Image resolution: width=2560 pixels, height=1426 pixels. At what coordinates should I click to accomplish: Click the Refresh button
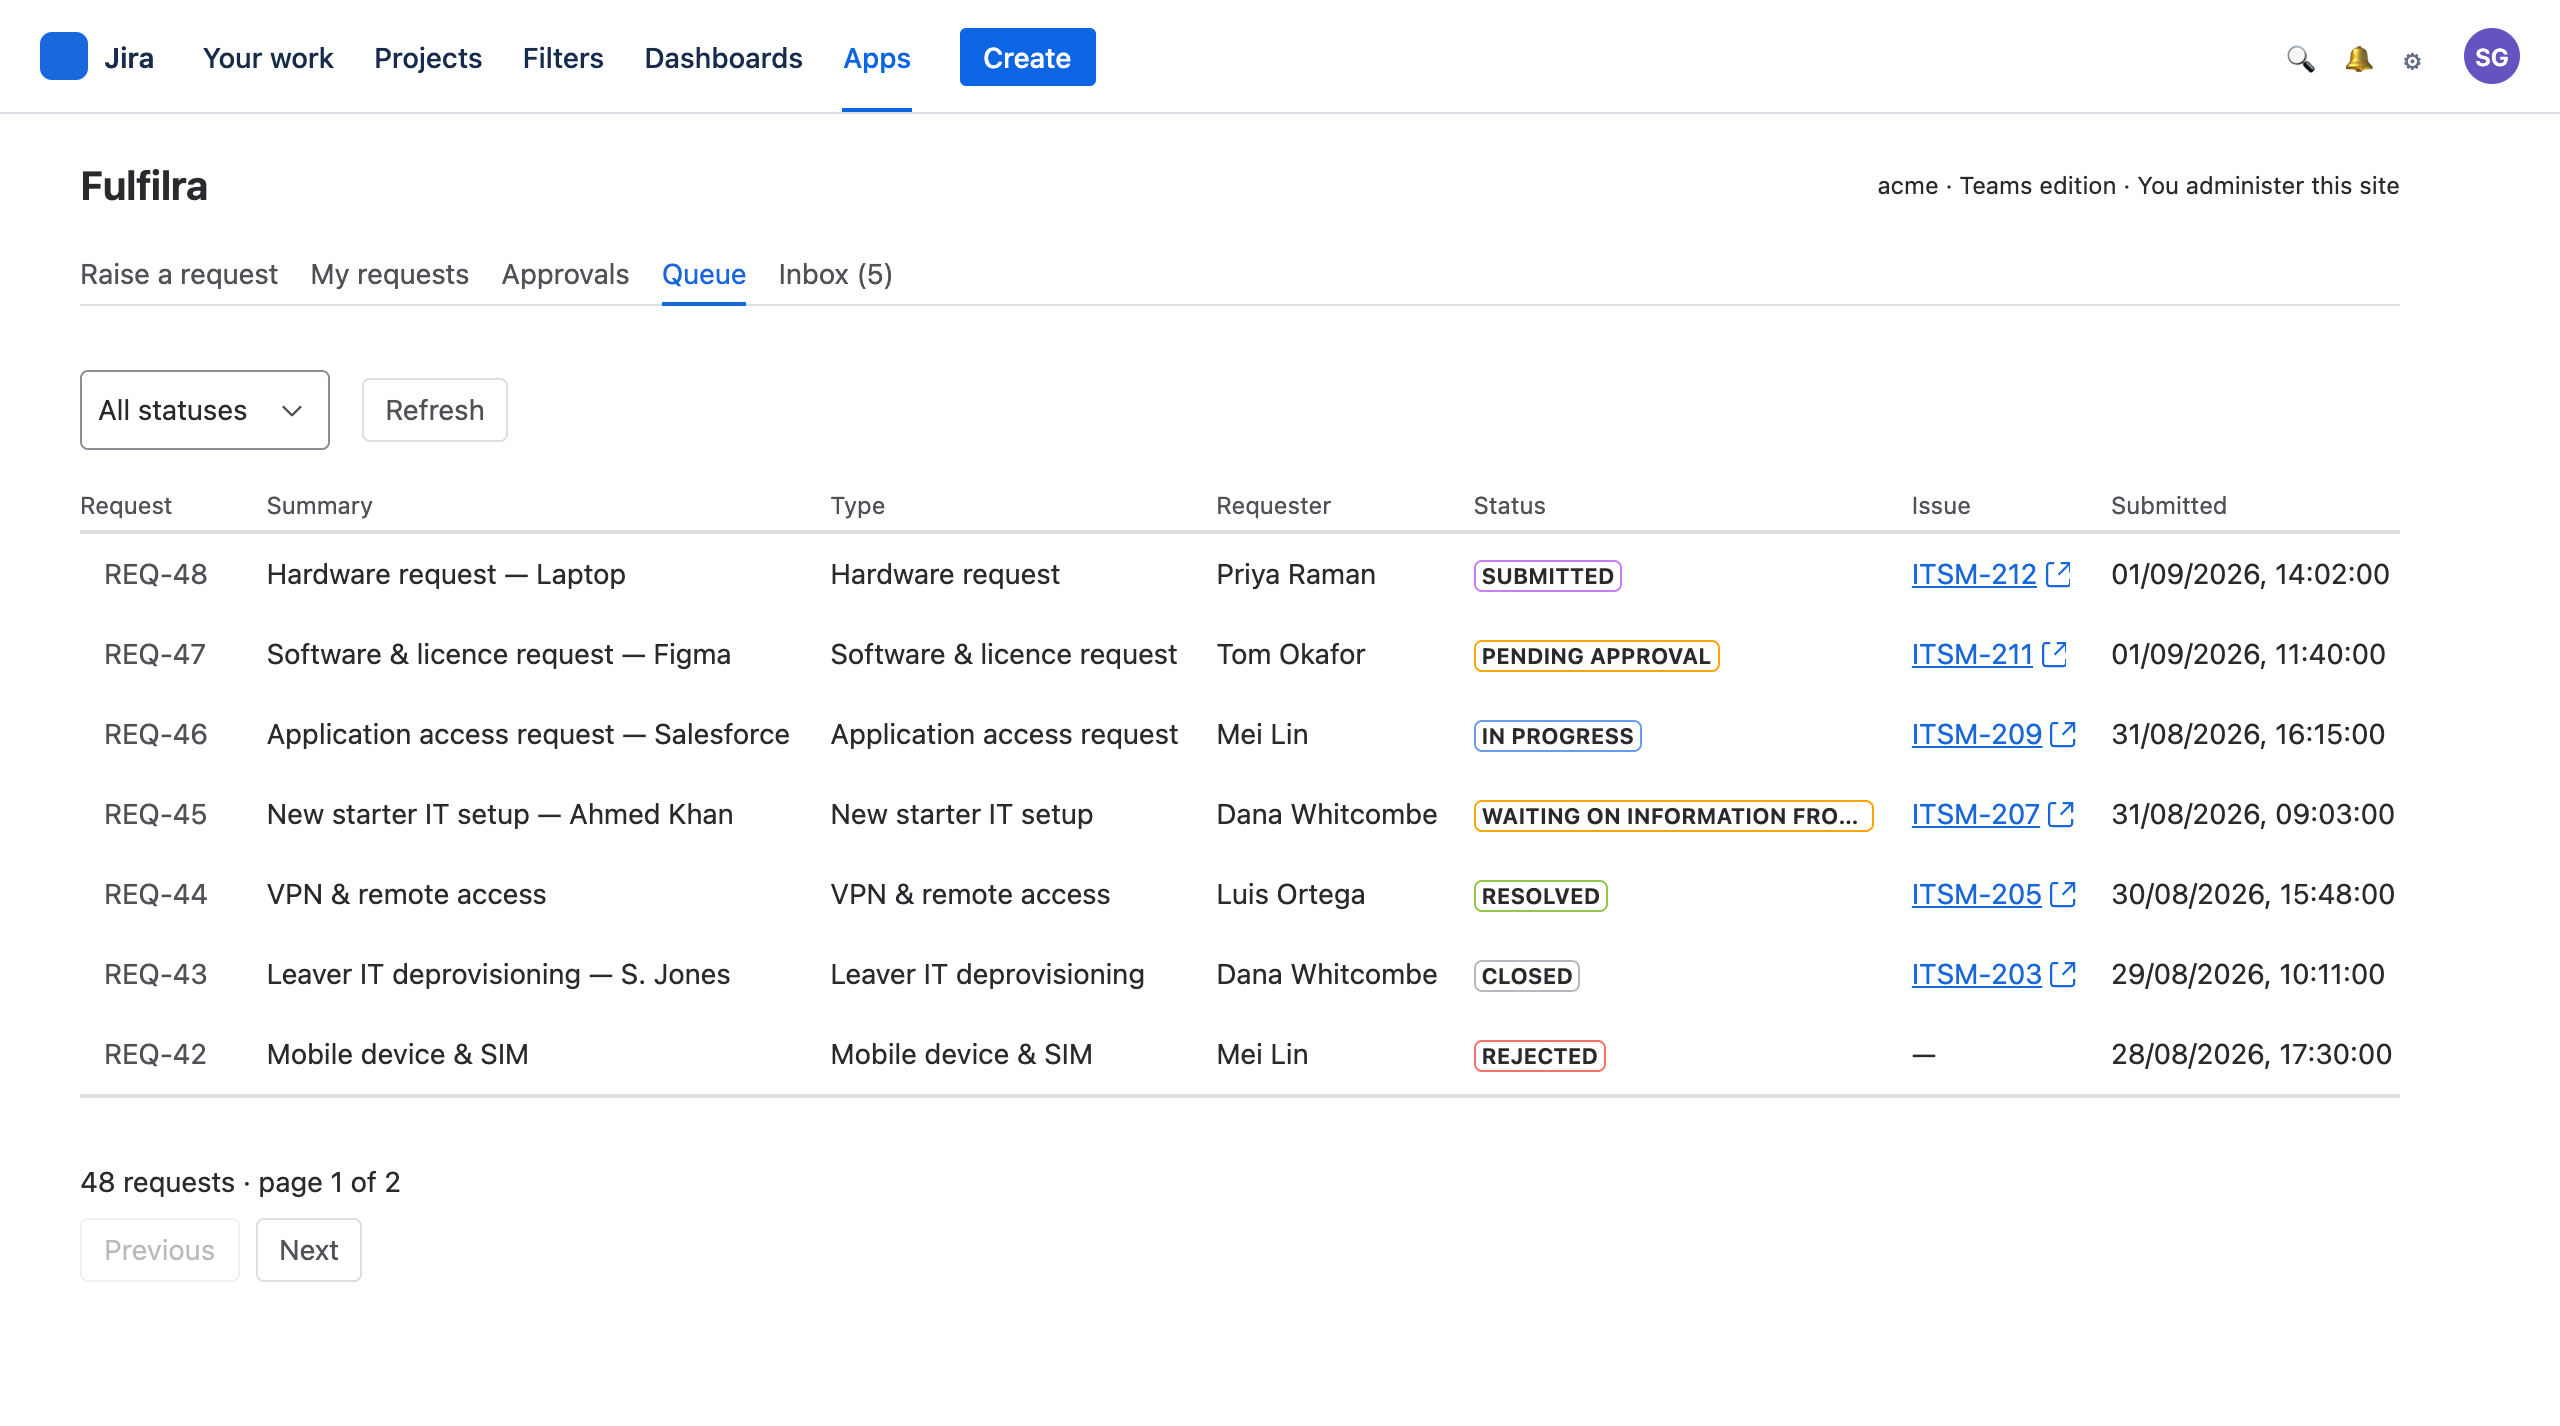[435, 410]
